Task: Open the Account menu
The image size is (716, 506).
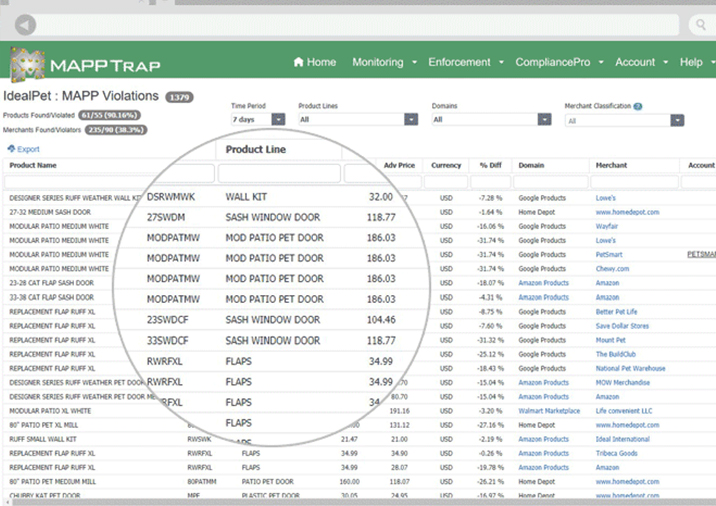Action: [x=635, y=62]
